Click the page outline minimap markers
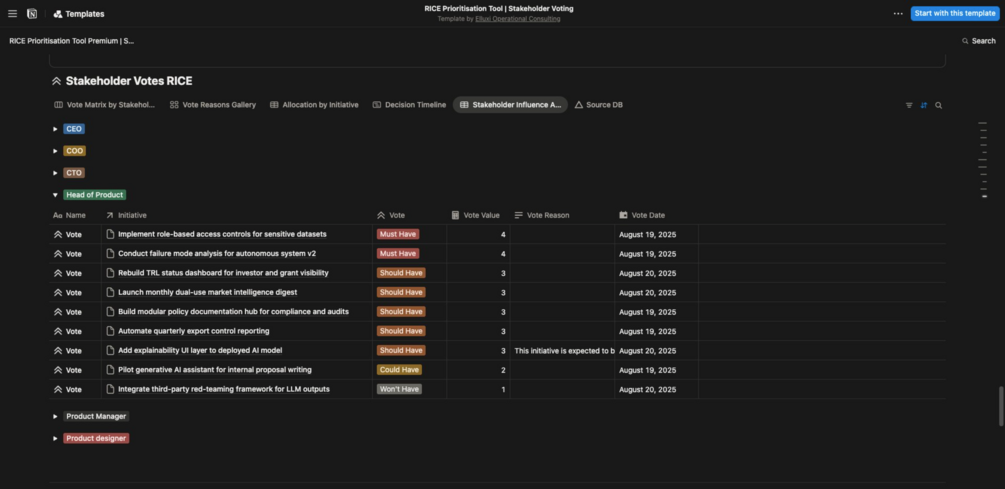 click(x=983, y=160)
